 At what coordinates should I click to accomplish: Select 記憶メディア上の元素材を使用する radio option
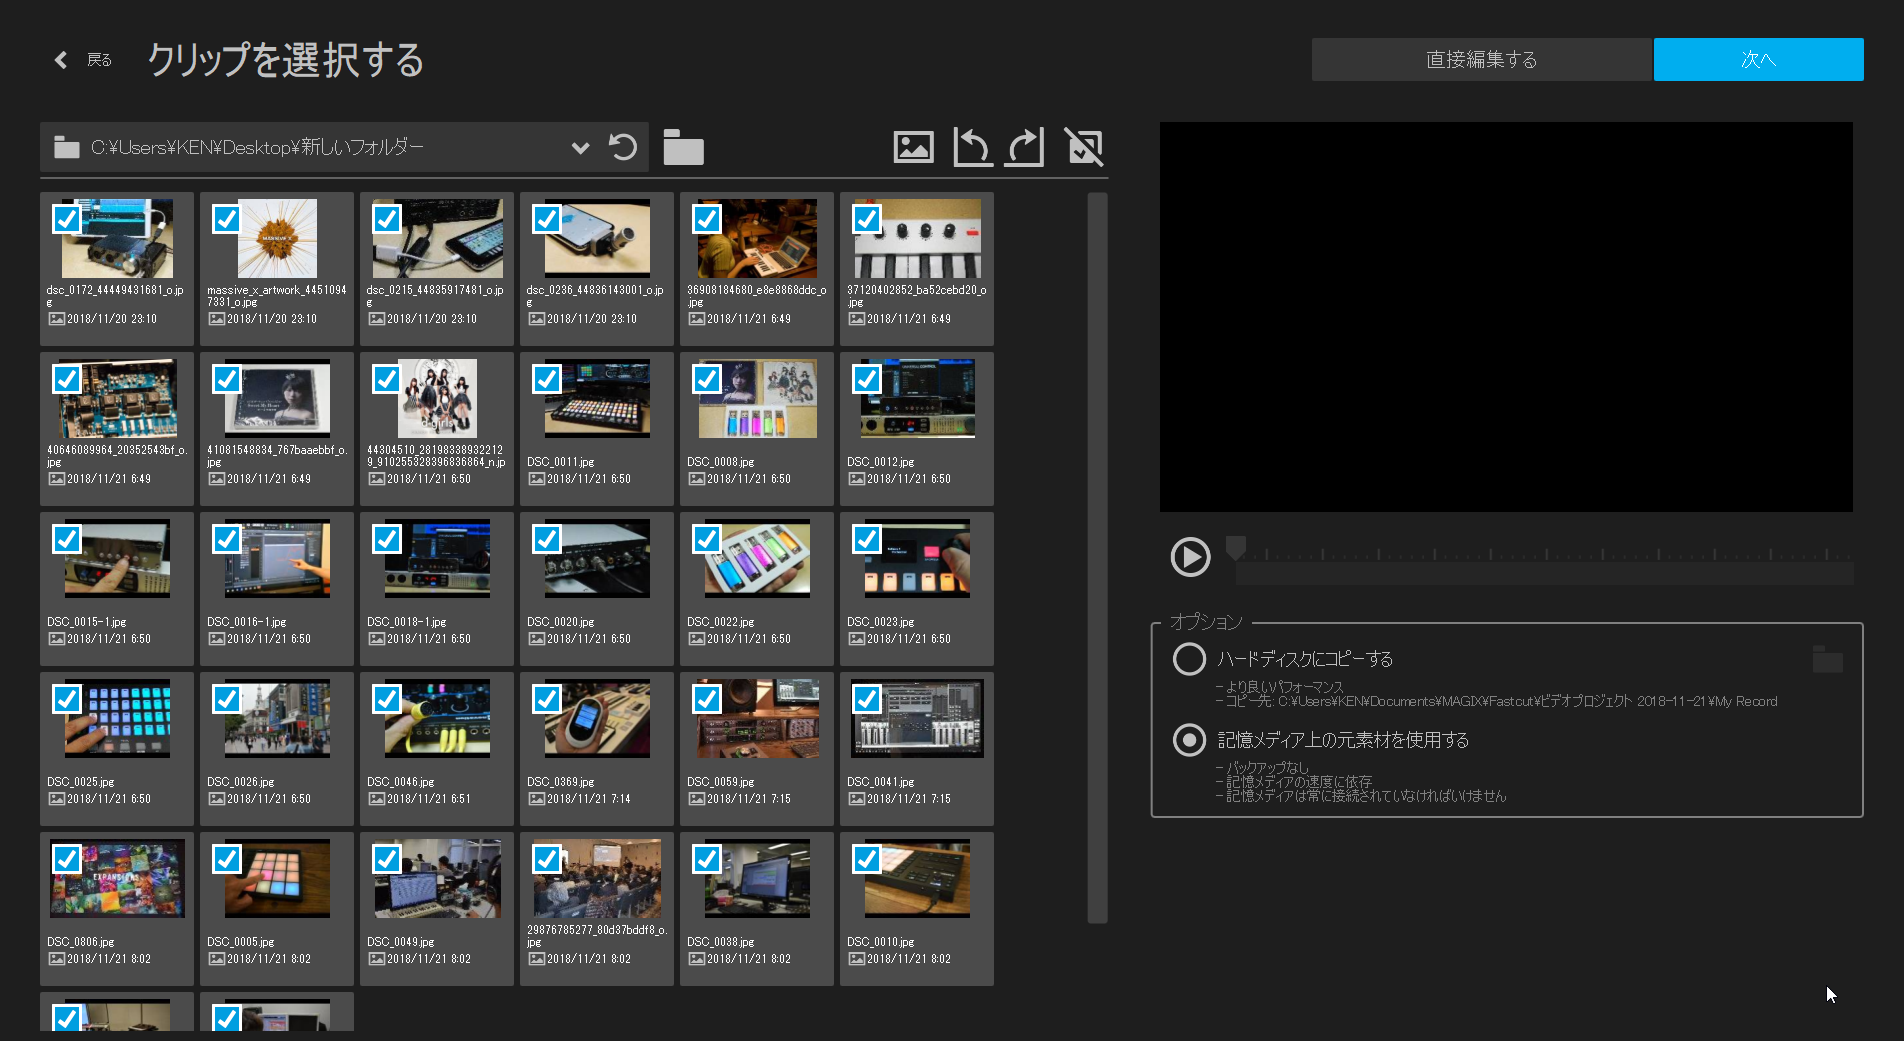click(1189, 740)
